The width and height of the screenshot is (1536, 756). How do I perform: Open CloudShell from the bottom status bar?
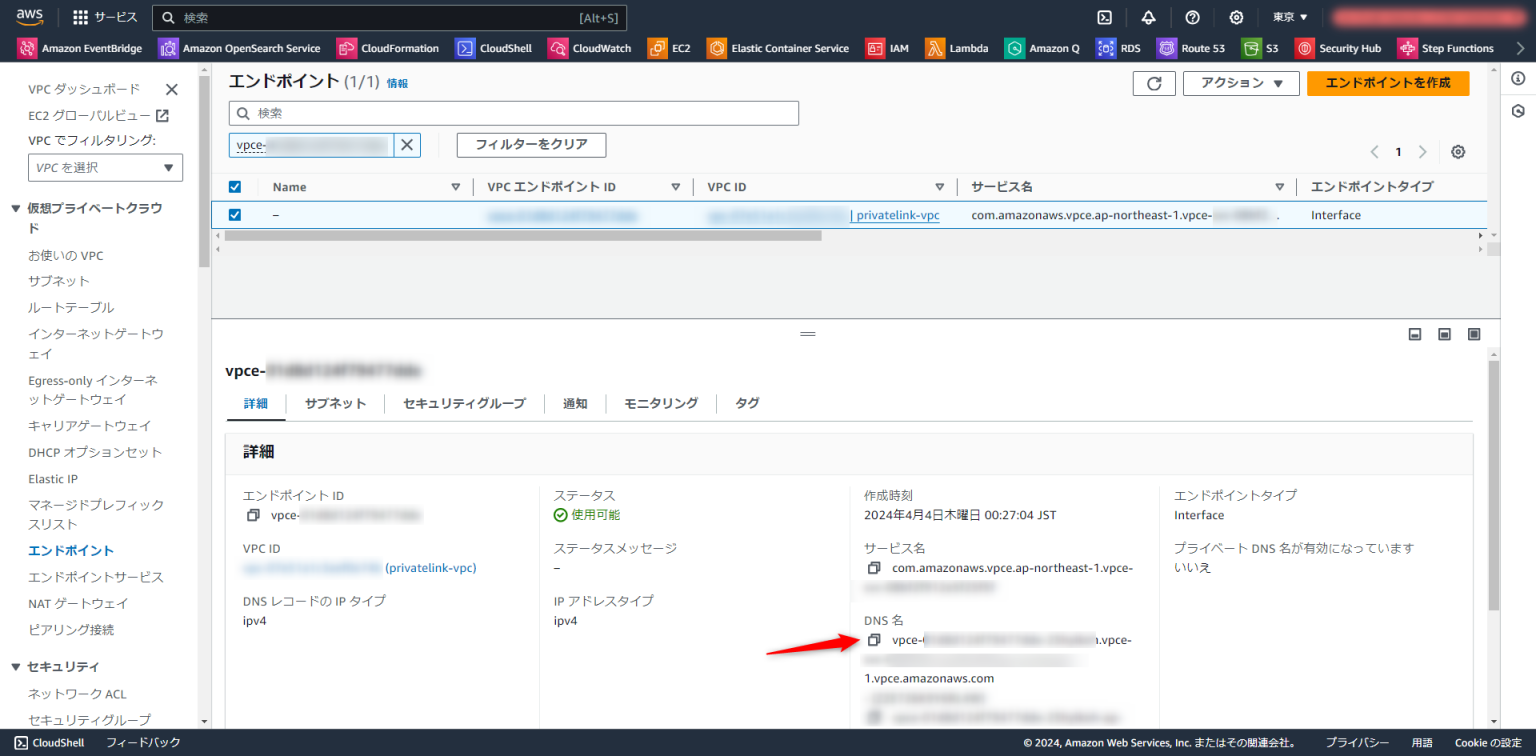pos(48,742)
